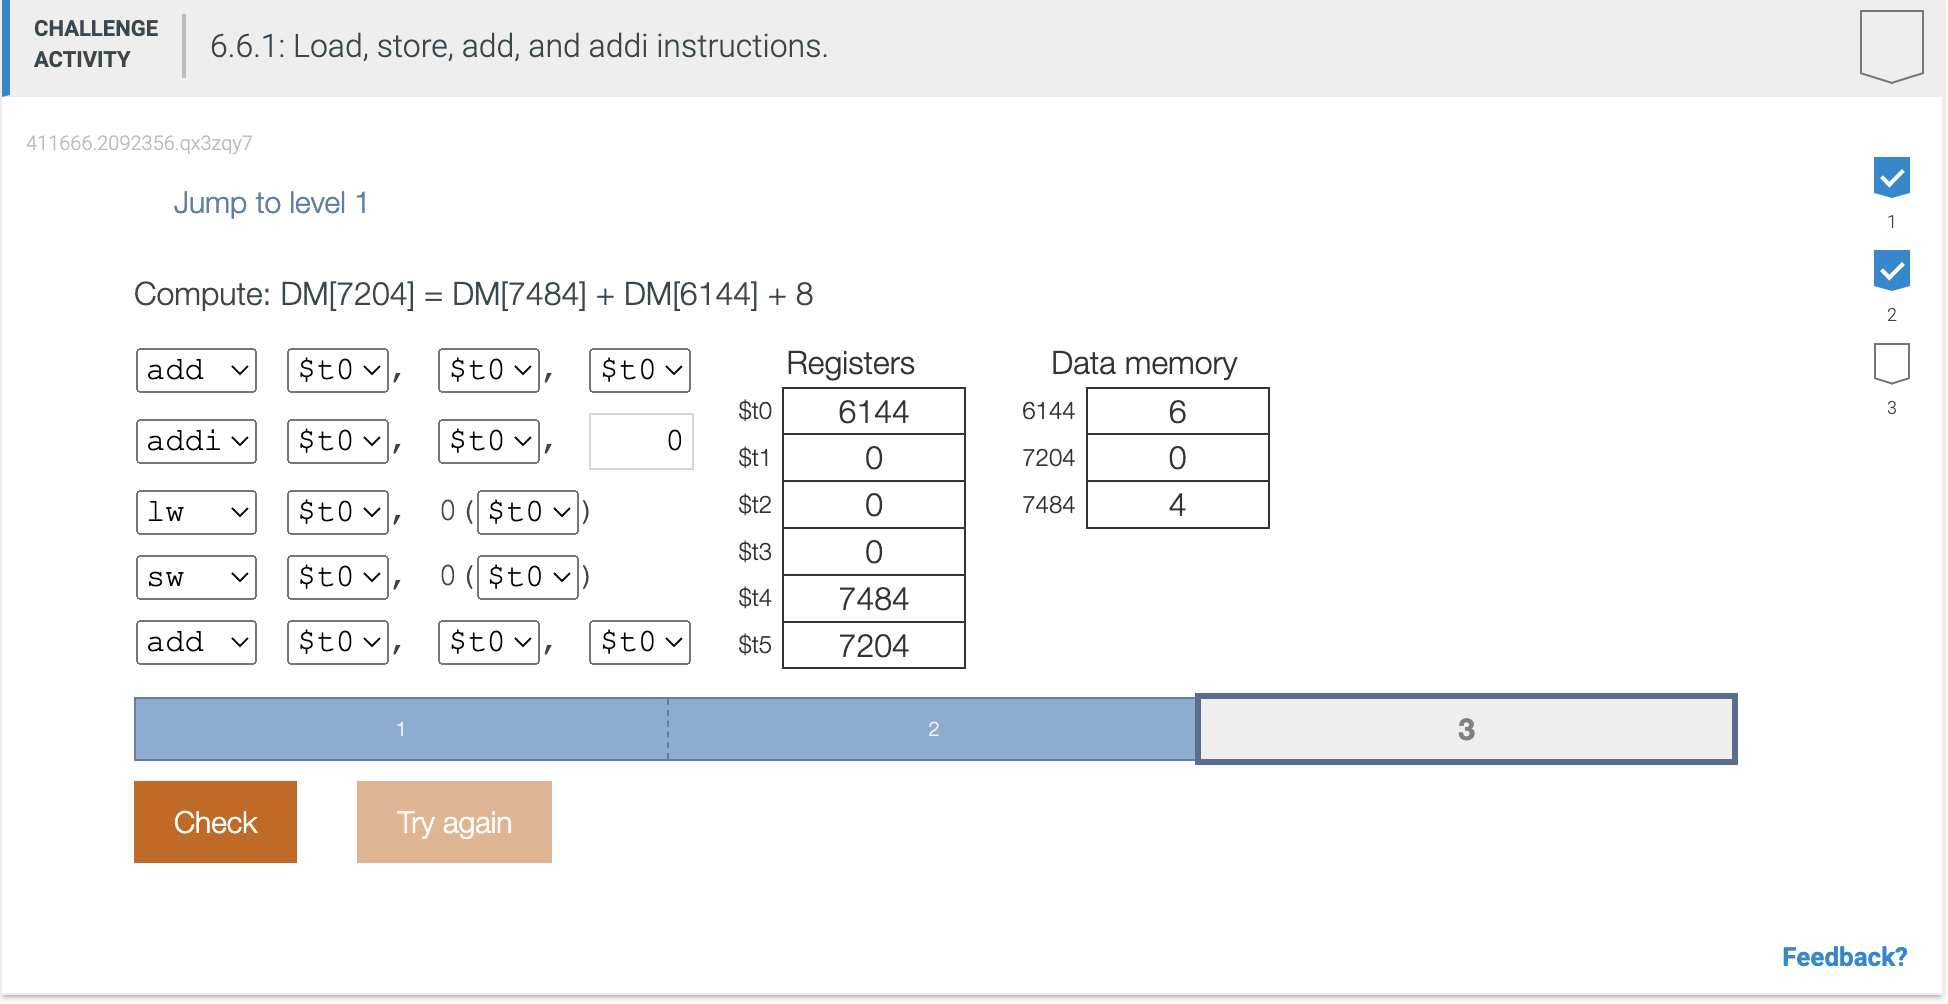This screenshot has width=1948, height=1004.
Task: Open first add row second register dropdown
Action: [489, 370]
